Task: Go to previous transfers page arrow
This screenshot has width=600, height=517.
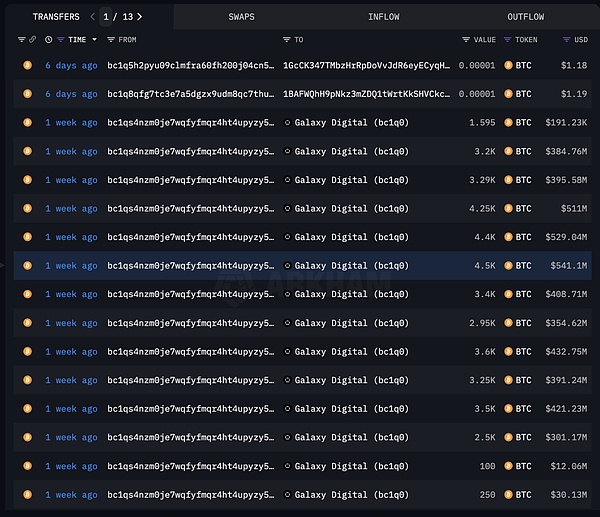Action: (93, 16)
